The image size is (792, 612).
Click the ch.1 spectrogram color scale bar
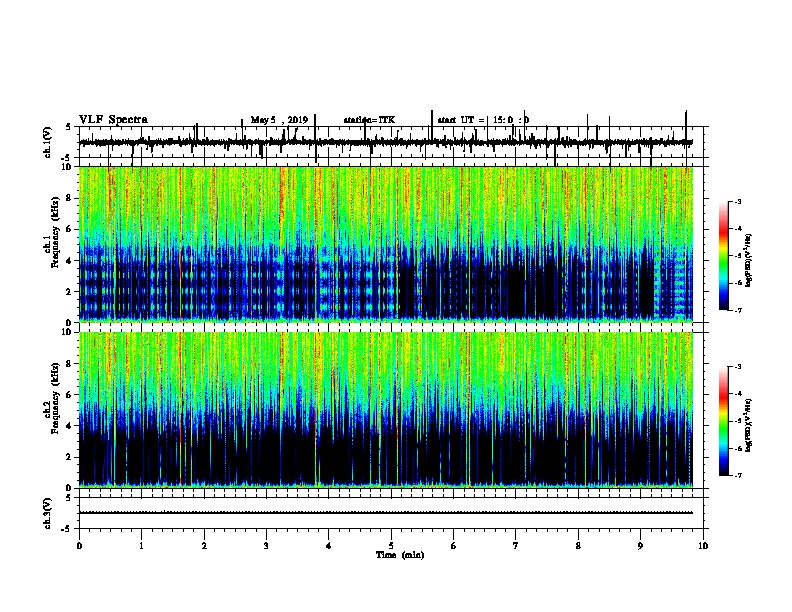coord(723,256)
